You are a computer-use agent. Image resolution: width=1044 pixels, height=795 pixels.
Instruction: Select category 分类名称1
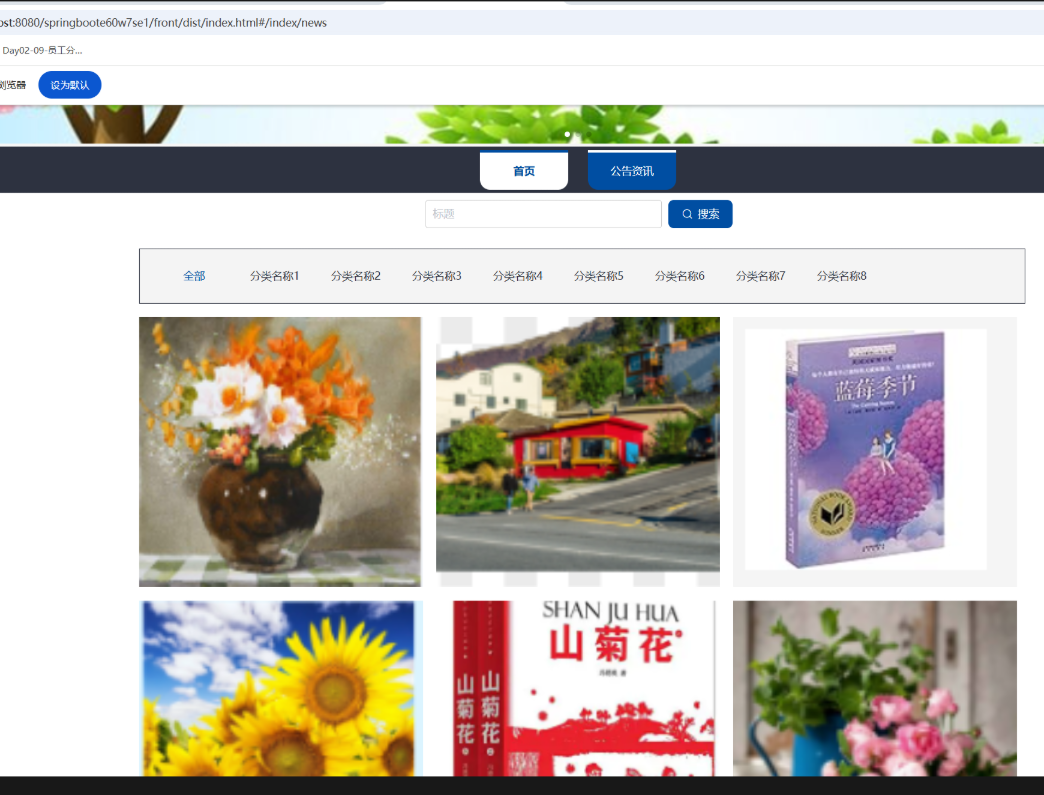point(275,276)
